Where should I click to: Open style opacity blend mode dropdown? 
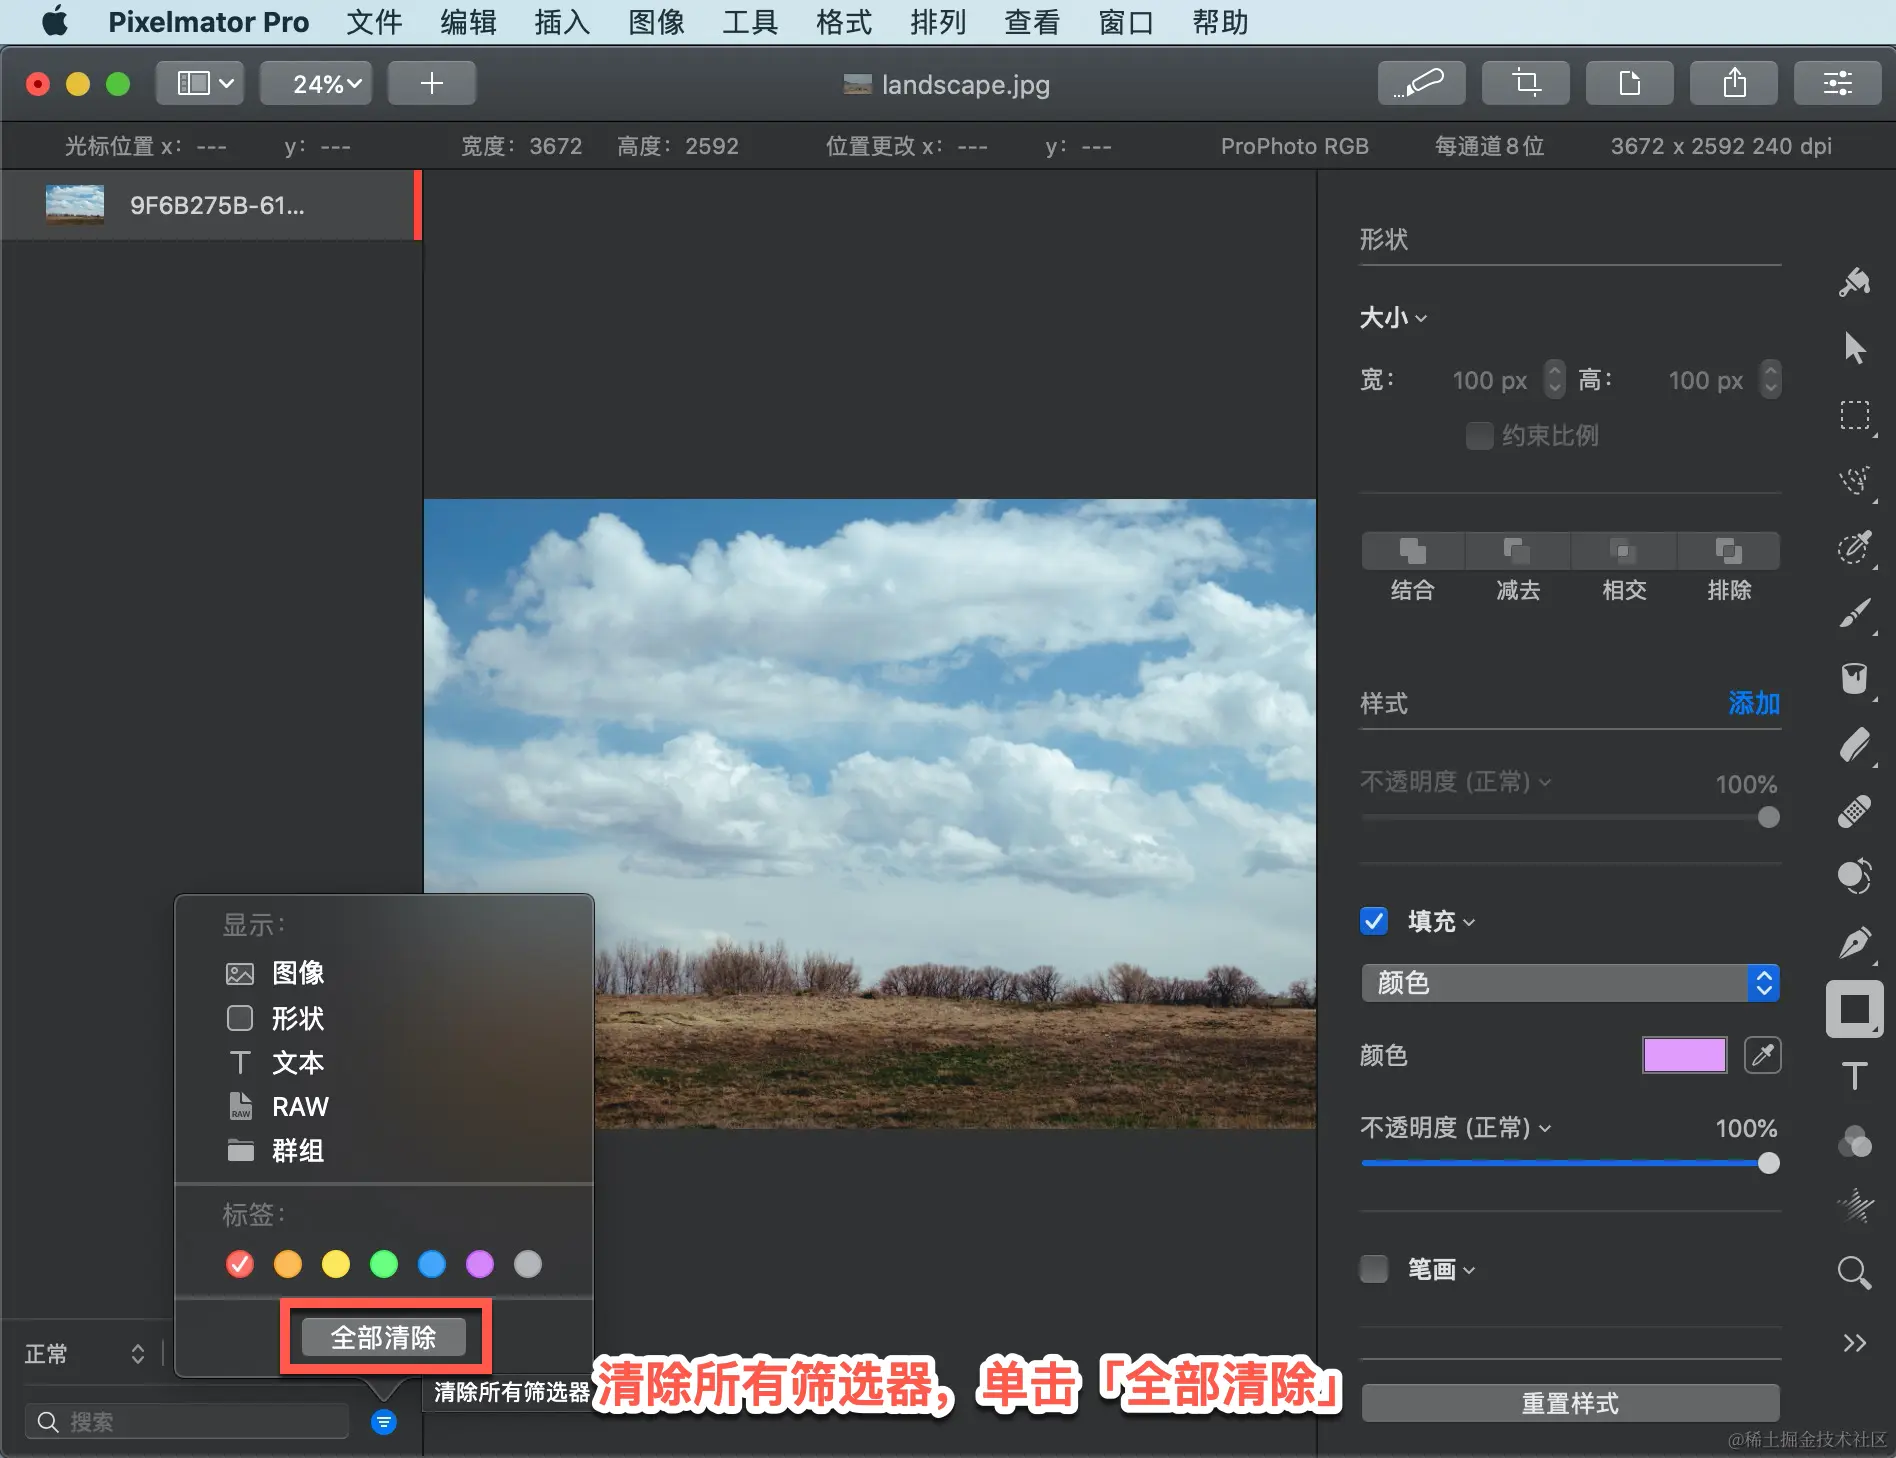click(1456, 782)
